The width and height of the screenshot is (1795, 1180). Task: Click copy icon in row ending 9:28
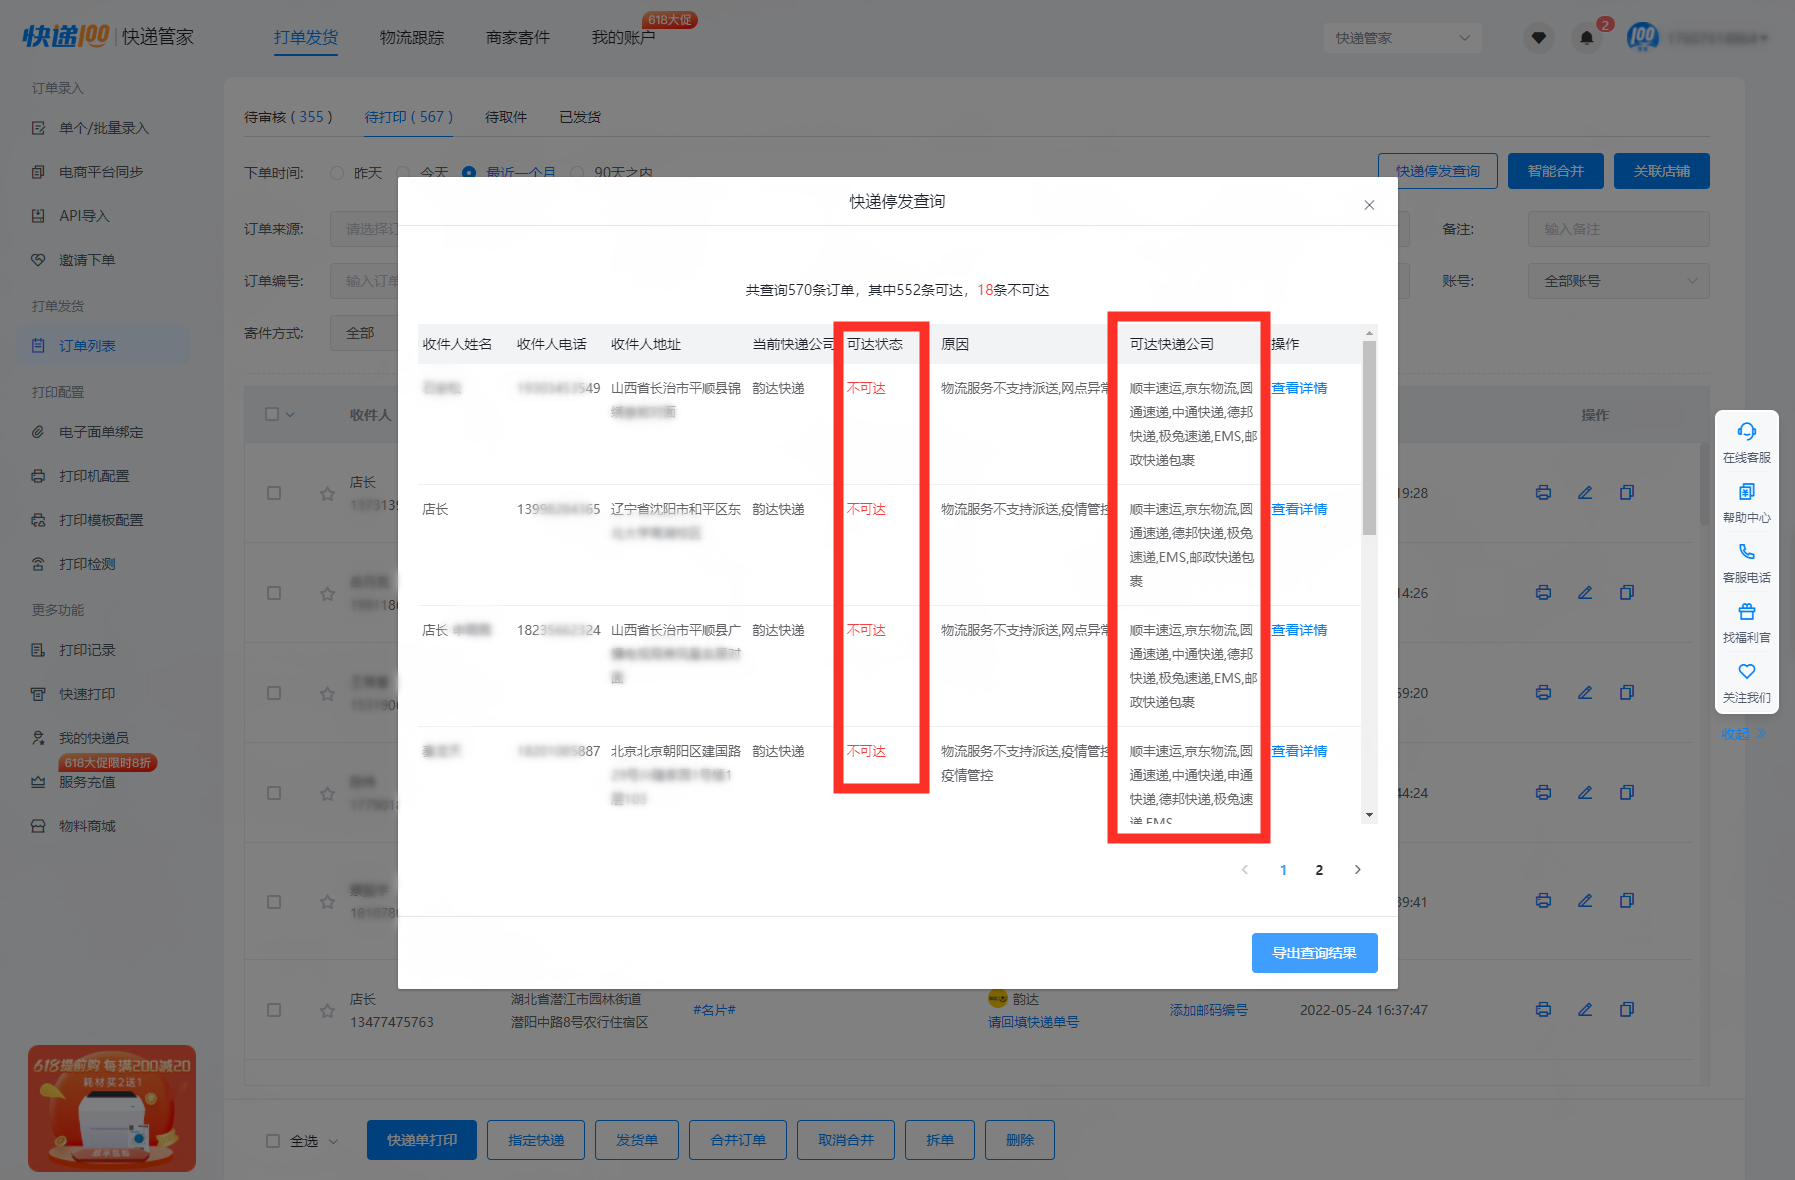pos(1627,493)
